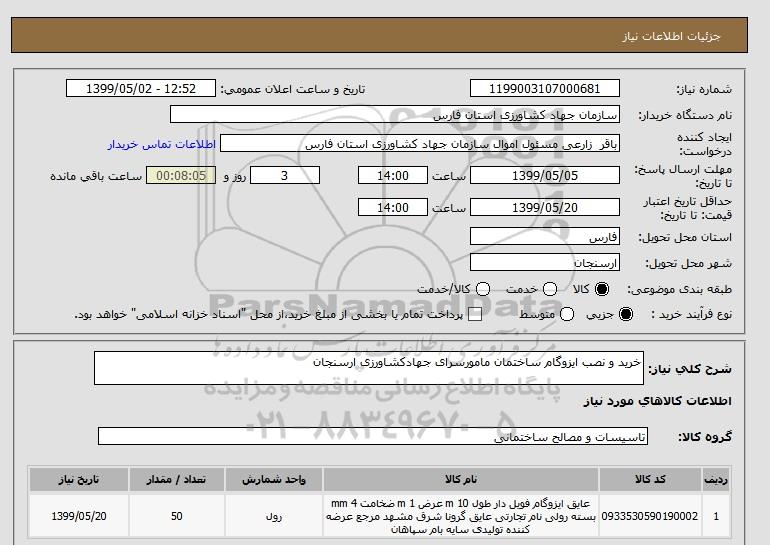770x545 pixels.
Task: Click the delivery city field ارسنجان
Action: pos(545,263)
